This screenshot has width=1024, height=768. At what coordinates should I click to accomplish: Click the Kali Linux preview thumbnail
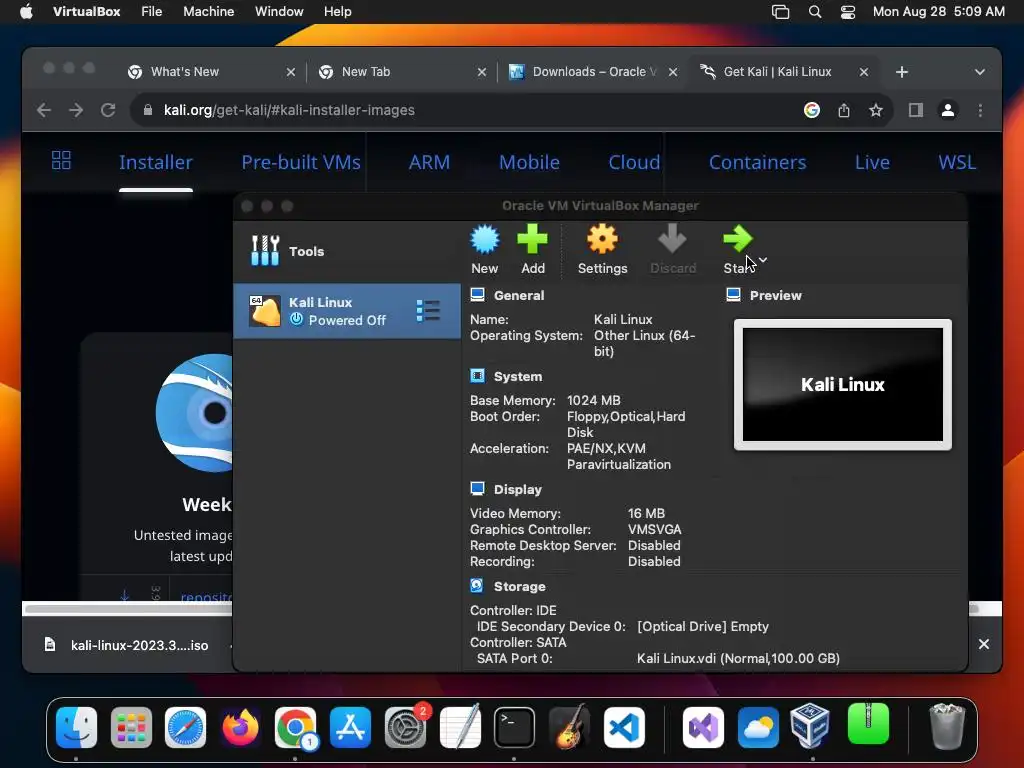(842, 385)
